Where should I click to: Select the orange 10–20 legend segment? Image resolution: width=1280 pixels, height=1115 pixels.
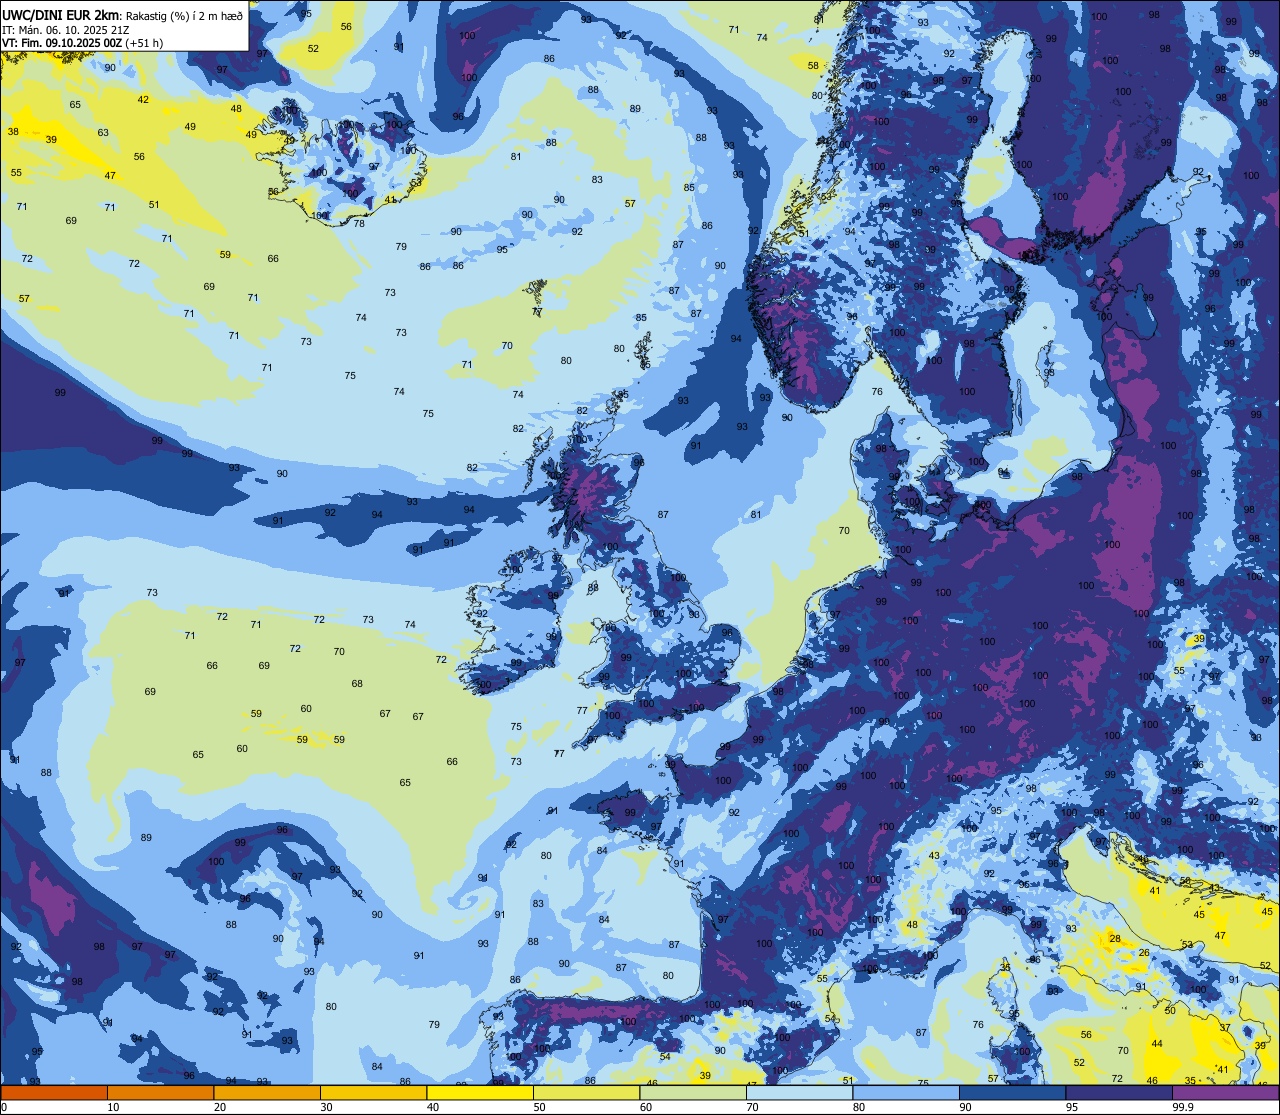[160, 1092]
